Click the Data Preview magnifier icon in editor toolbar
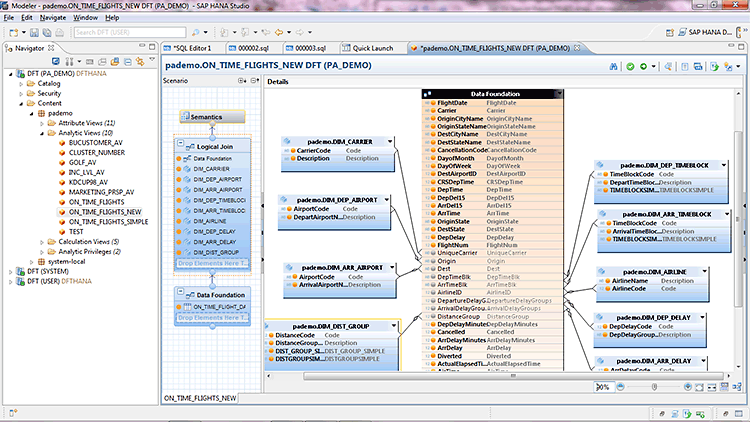Screen dimensions: 750x422 [x=668, y=67]
